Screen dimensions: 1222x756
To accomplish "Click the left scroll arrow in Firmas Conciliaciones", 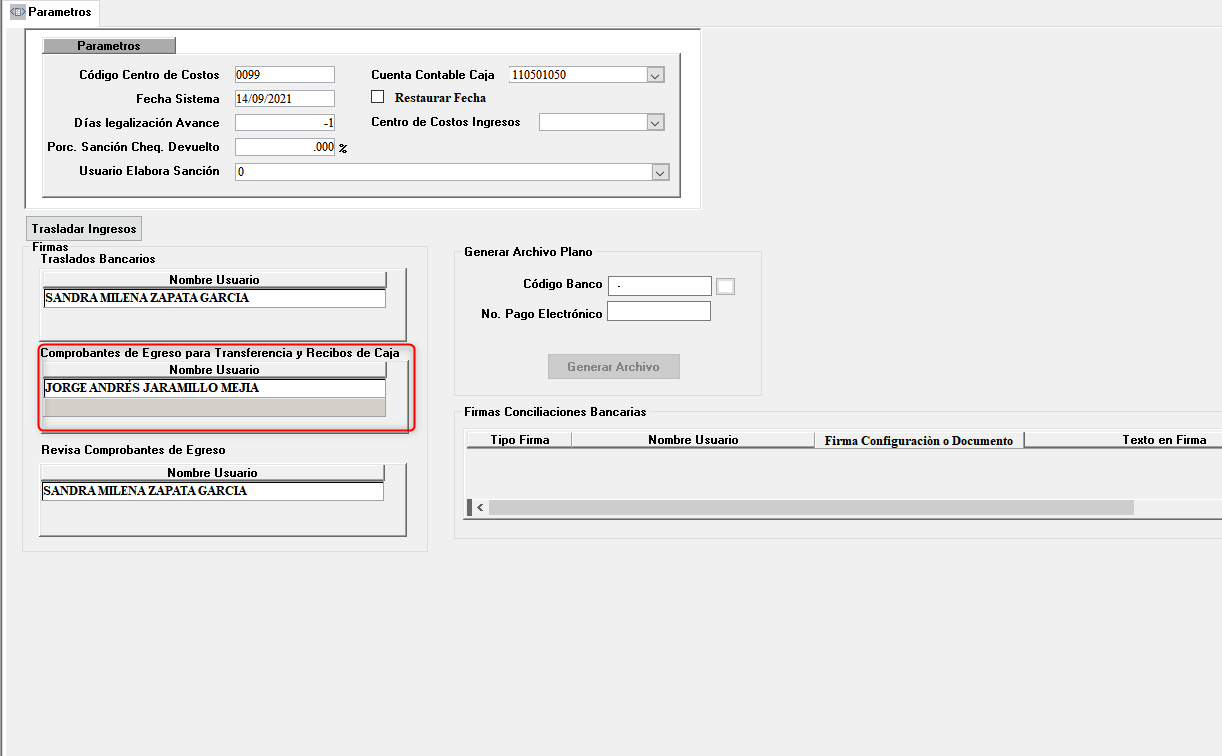I will (x=479, y=508).
